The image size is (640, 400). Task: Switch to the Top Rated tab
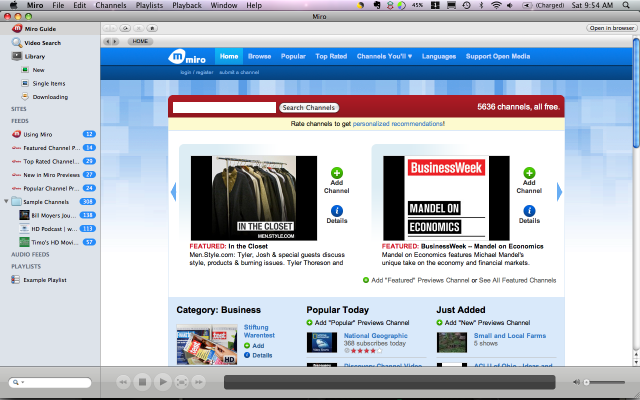pyautogui.click(x=331, y=56)
